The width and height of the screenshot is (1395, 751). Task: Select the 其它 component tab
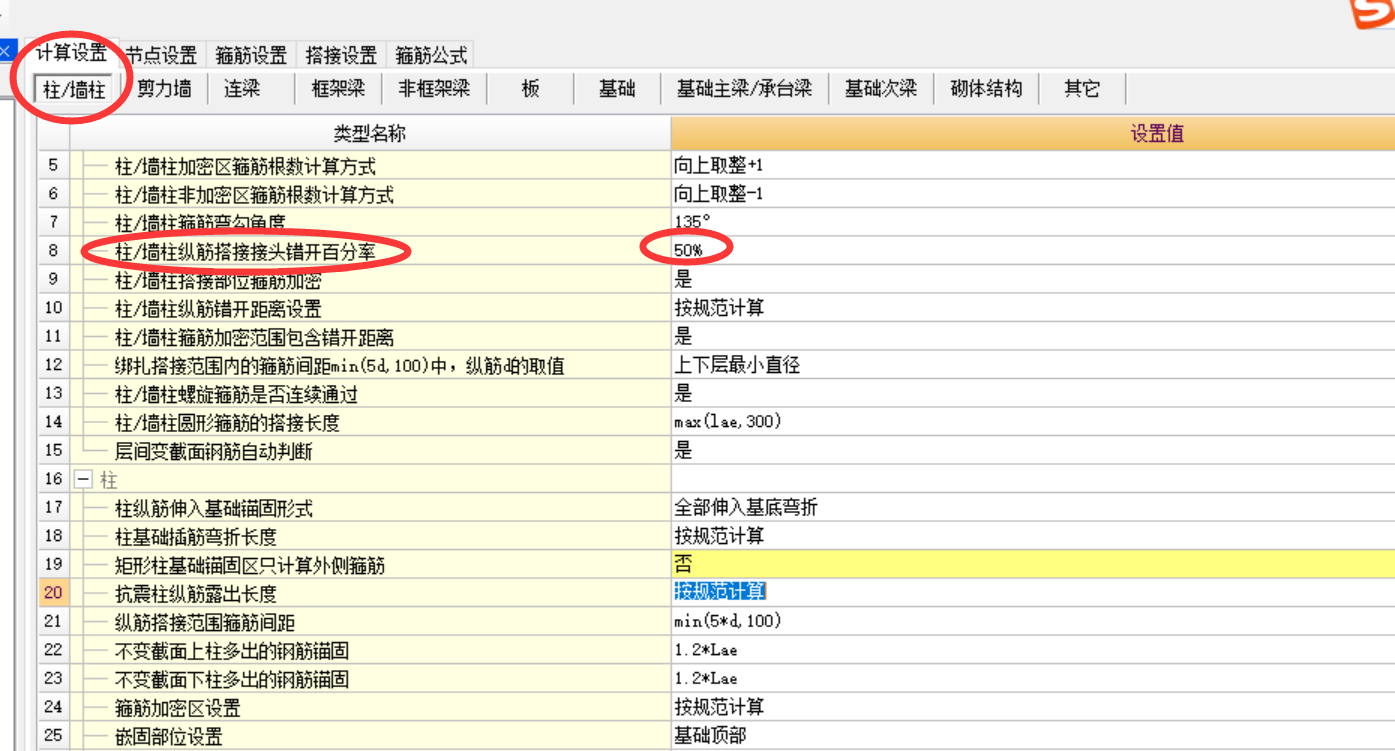pos(1082,89)
